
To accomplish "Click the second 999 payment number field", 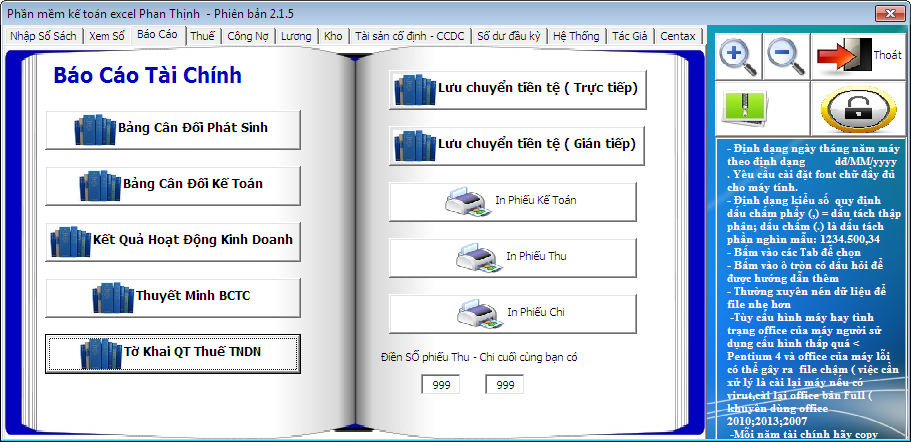I will [505, 384].
